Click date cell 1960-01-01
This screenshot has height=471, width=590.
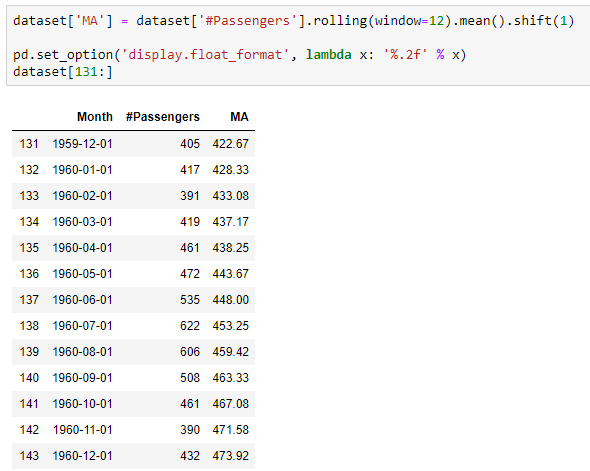click(x=82, y=170)
